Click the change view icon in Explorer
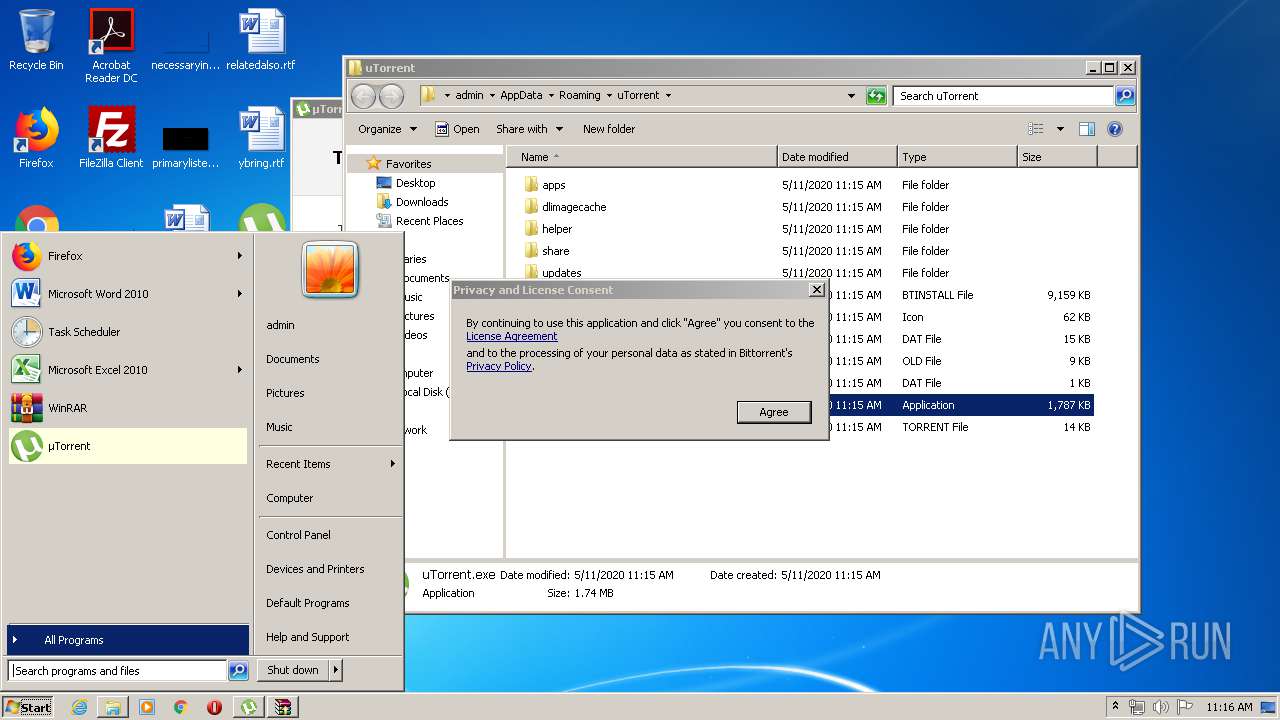This screenshot has width=1280, height=720. [1036, 129]
